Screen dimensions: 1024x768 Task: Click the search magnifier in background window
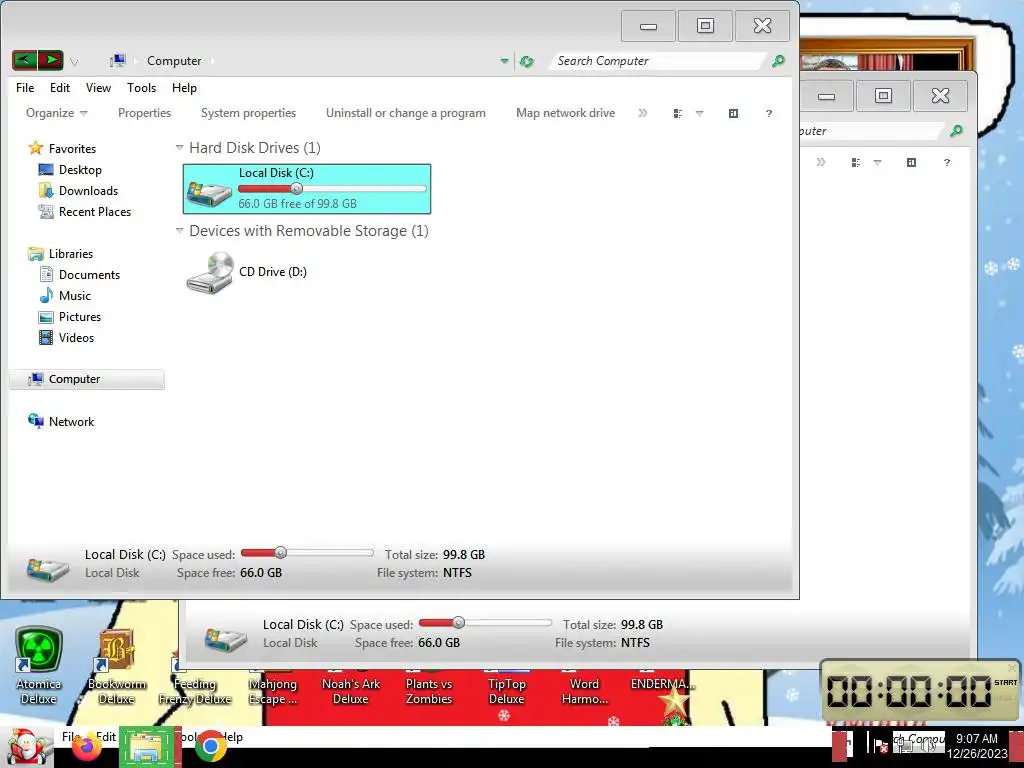pyautogui.click(x=956, y=131)
